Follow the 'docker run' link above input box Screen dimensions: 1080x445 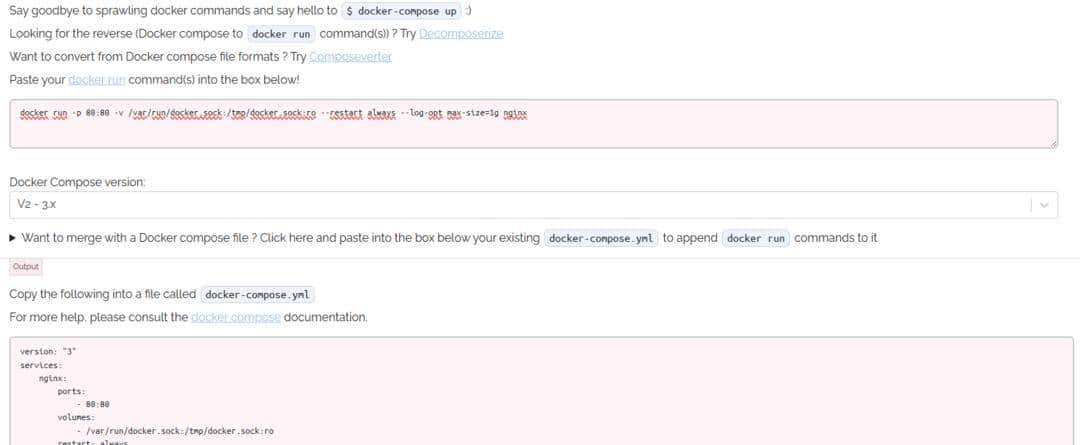point(96,79)
